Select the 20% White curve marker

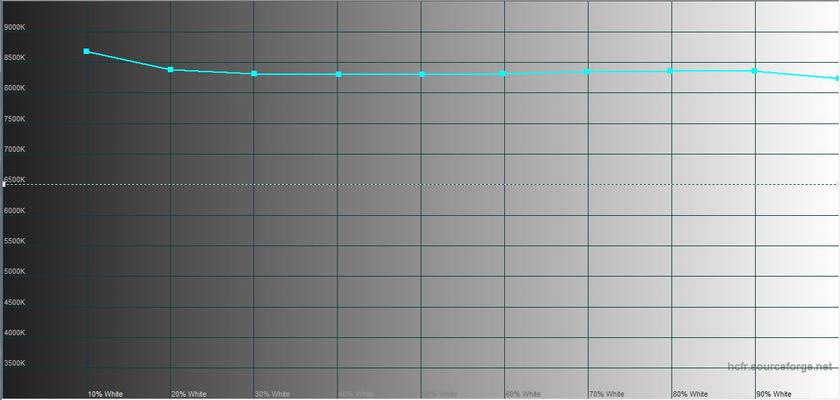click(x=171, y=70)
